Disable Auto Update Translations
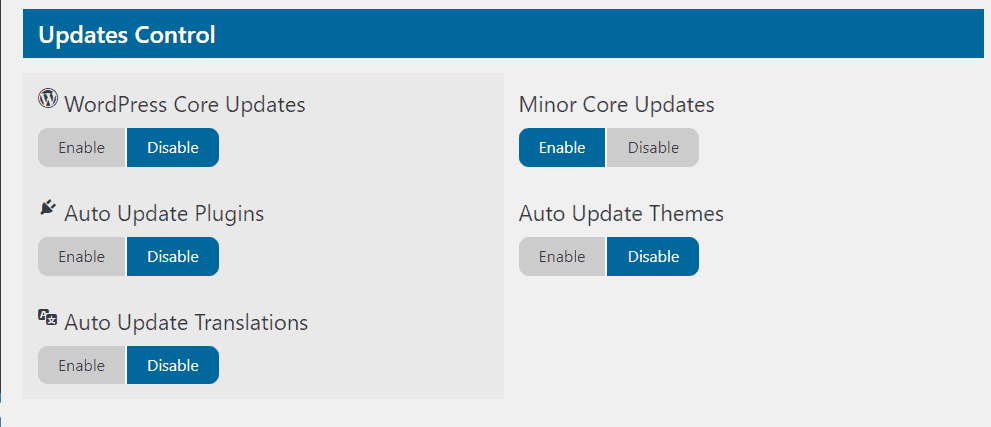Image resolution: width=991 pixels, height=427 pixels. click(173, 366)
